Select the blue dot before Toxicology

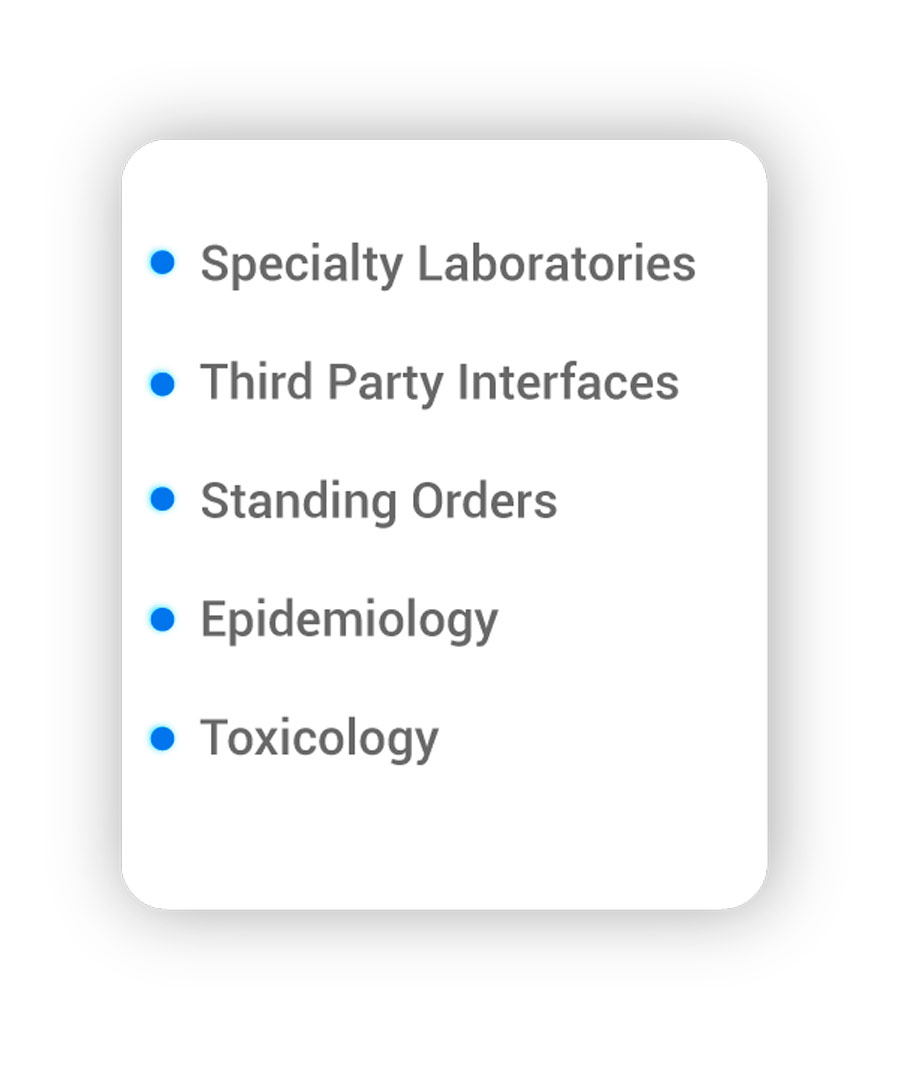162,738
